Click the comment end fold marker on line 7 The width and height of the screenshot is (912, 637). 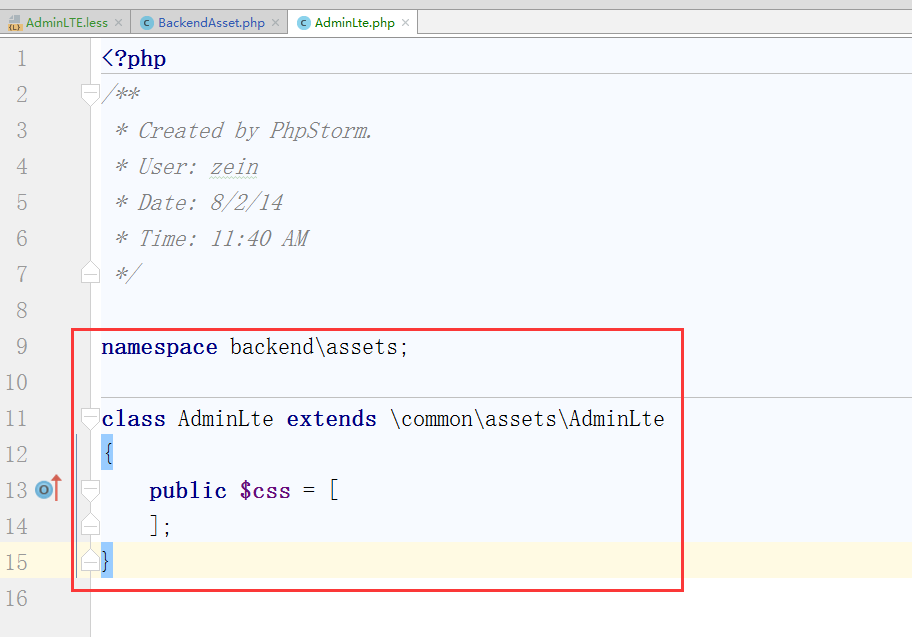click(x=90, y=272)
